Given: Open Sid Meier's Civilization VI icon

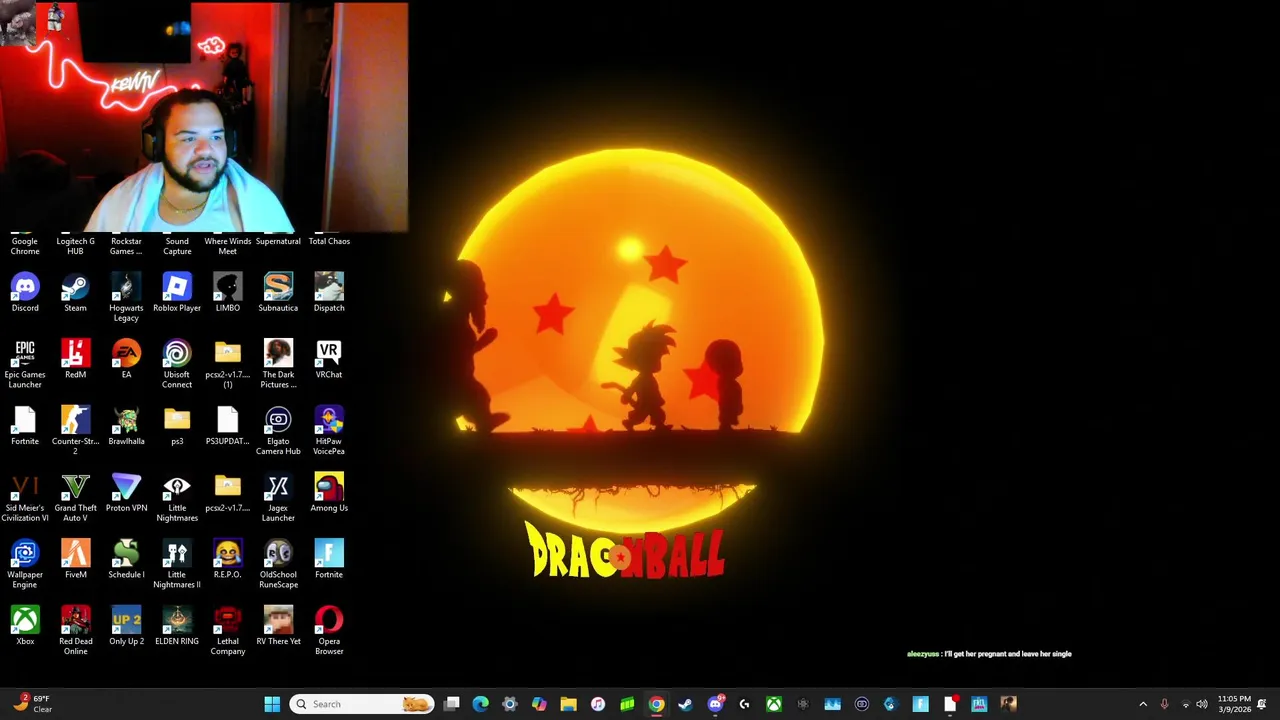Looking at the screenshot, I should (25, 498).
